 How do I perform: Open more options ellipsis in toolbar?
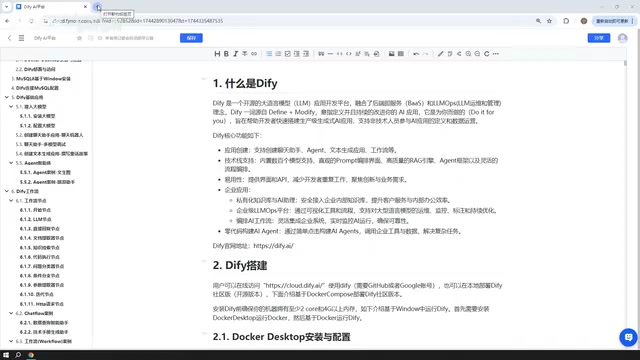[x=496, y=54]
